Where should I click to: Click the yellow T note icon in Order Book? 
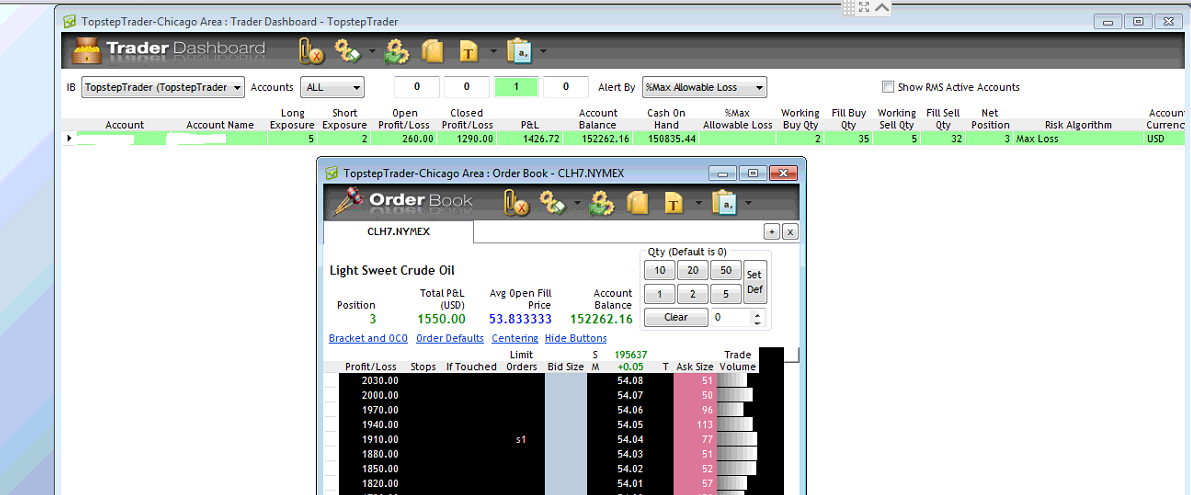tap(675, 202)
